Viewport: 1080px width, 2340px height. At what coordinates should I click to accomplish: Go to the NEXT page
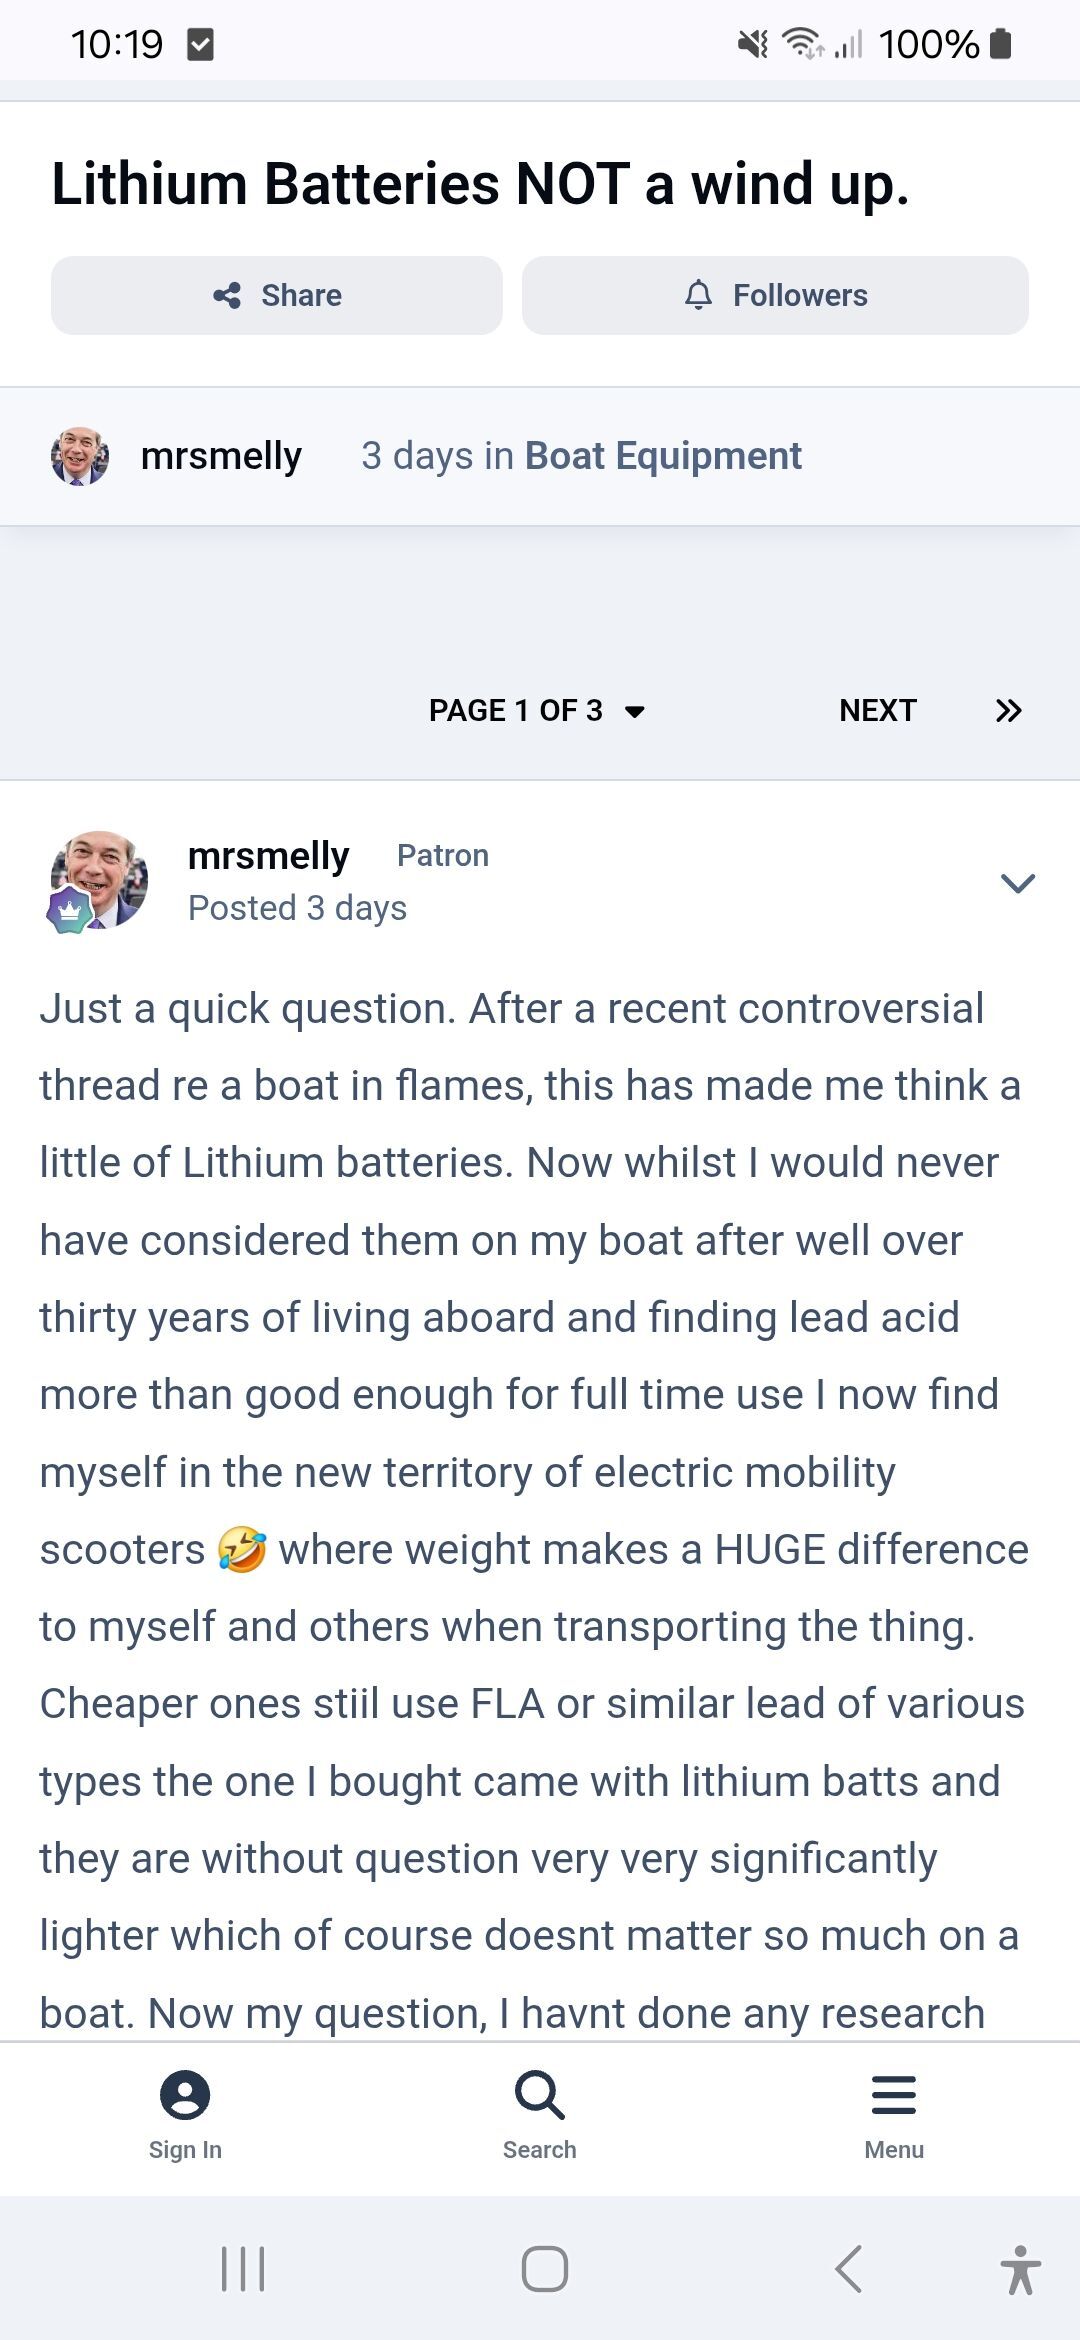click(877, 710)
